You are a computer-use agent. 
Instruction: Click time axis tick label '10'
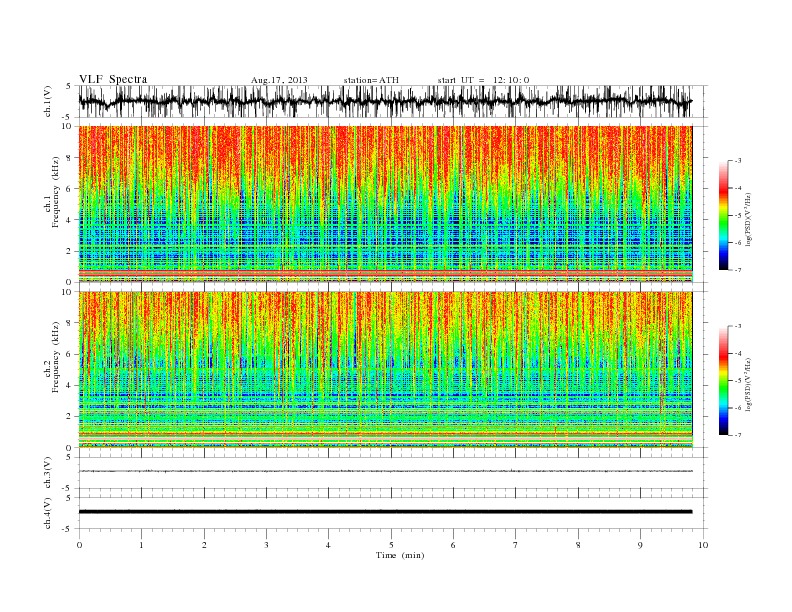click(703, 545)
